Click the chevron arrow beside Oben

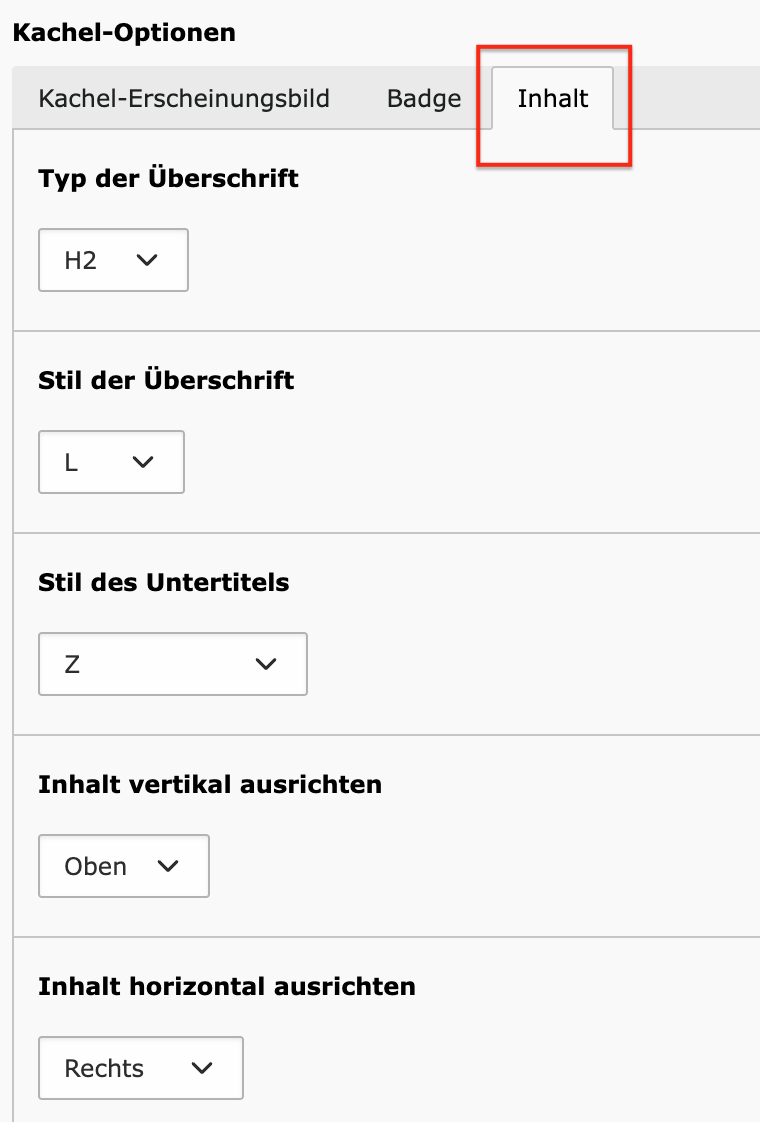168,866
